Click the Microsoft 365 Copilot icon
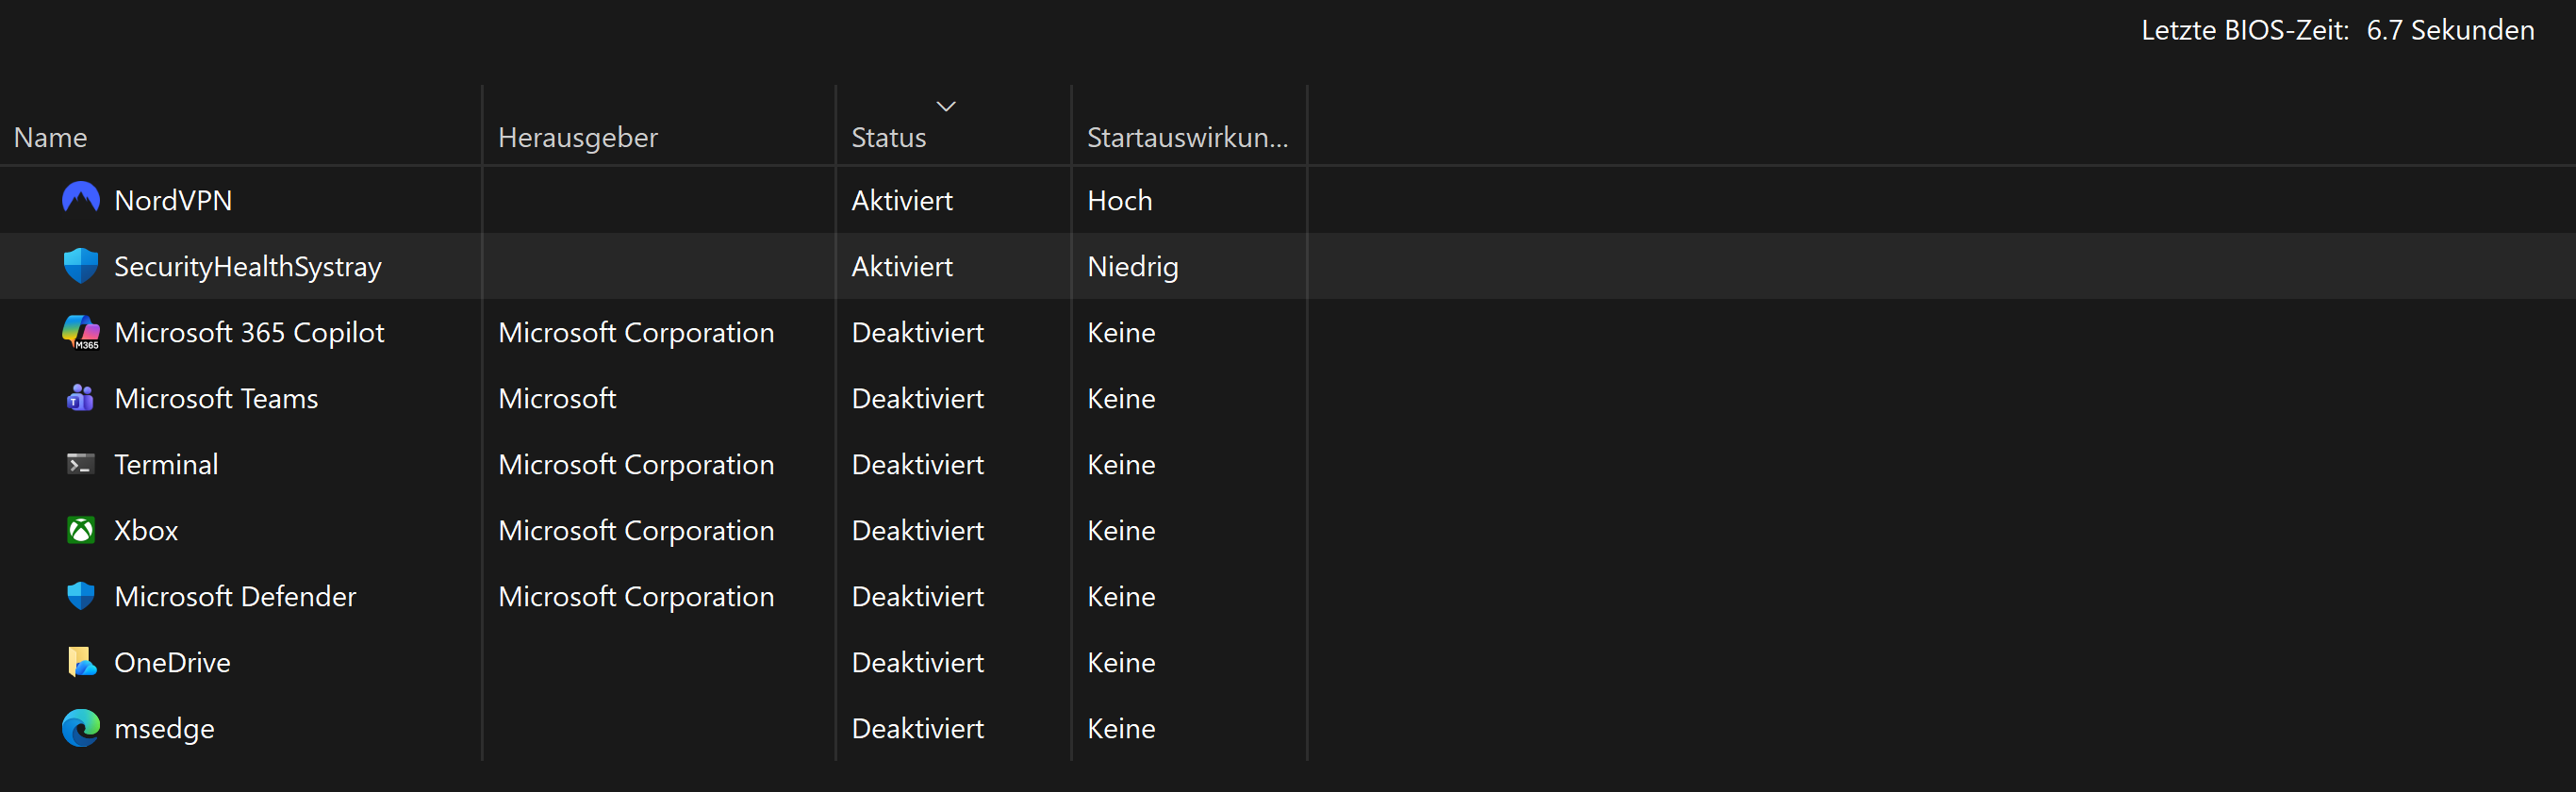The width and height of the screenshot is (2576, 792). point(81,332)
